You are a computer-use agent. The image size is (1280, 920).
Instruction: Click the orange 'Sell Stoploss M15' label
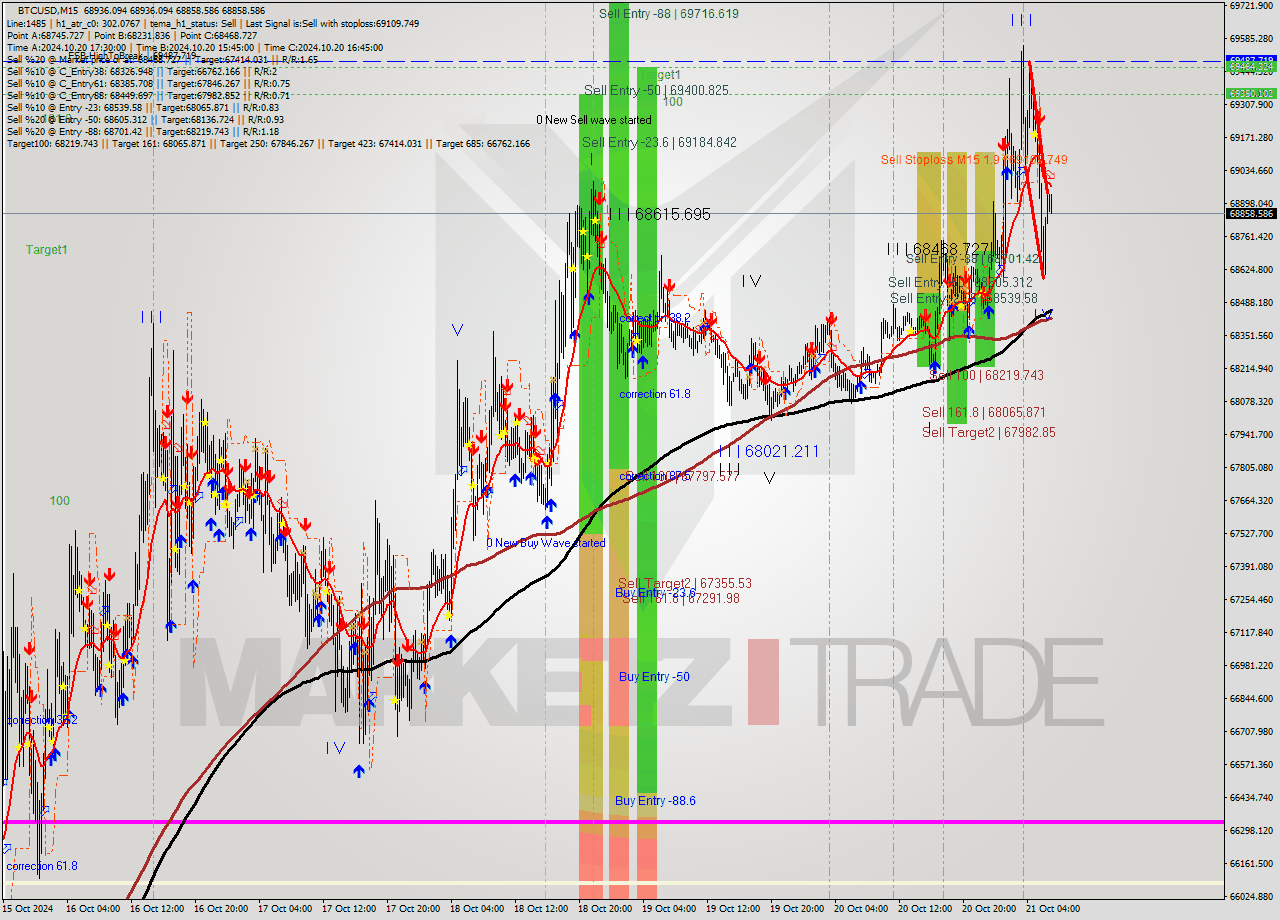pyautogui.click(x=974, y=159)
